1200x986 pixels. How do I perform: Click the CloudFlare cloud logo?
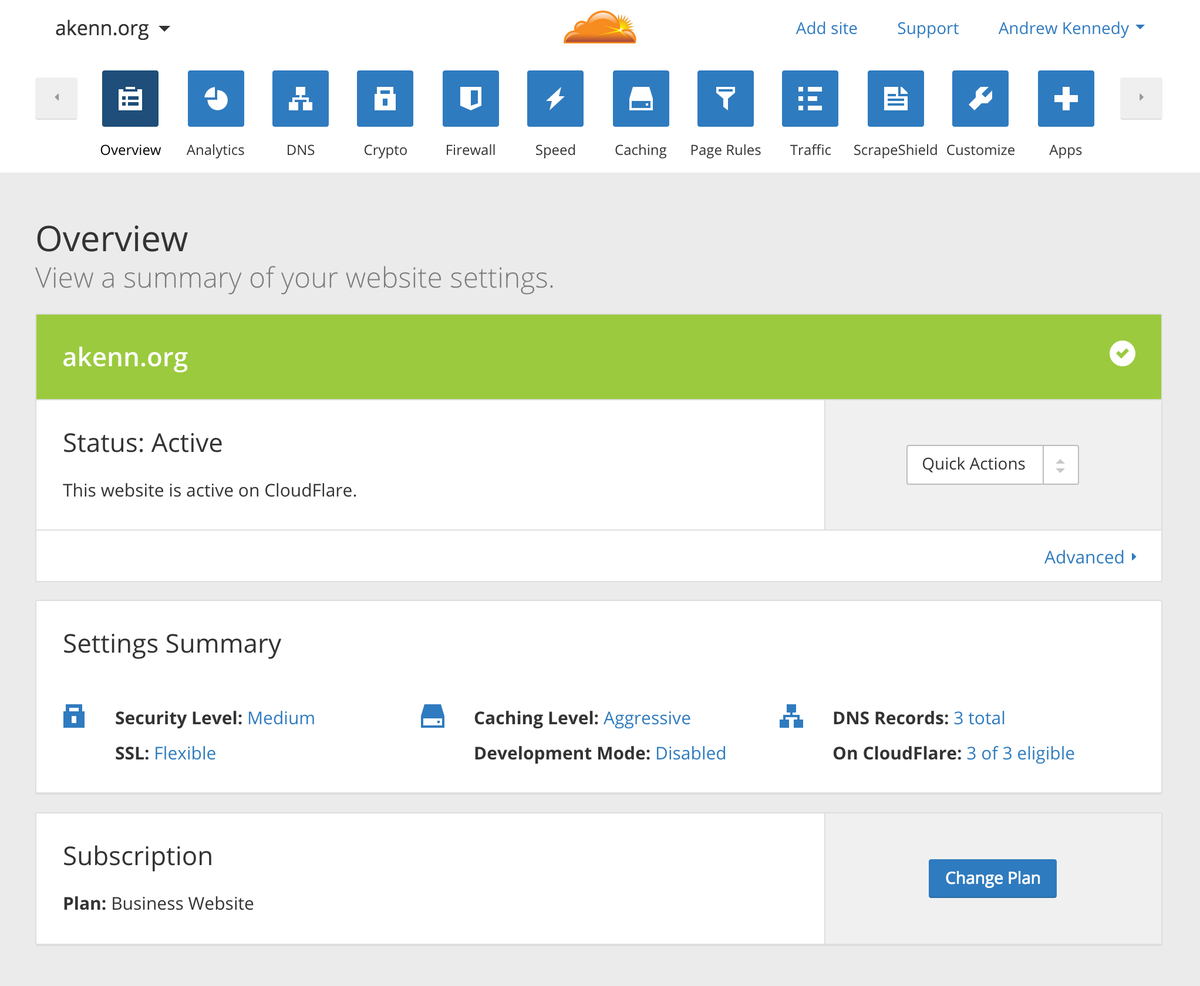click(x=600, y=27)
